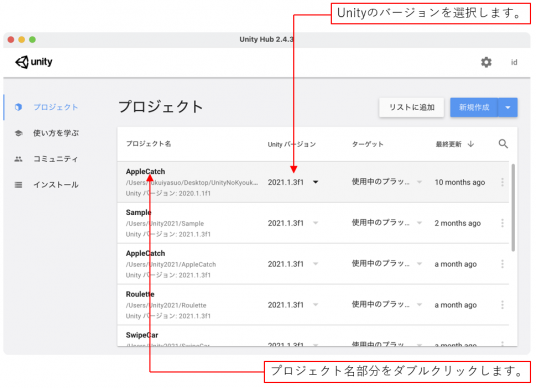Open the account id menu
536x388 pixels.
[514, 62]
